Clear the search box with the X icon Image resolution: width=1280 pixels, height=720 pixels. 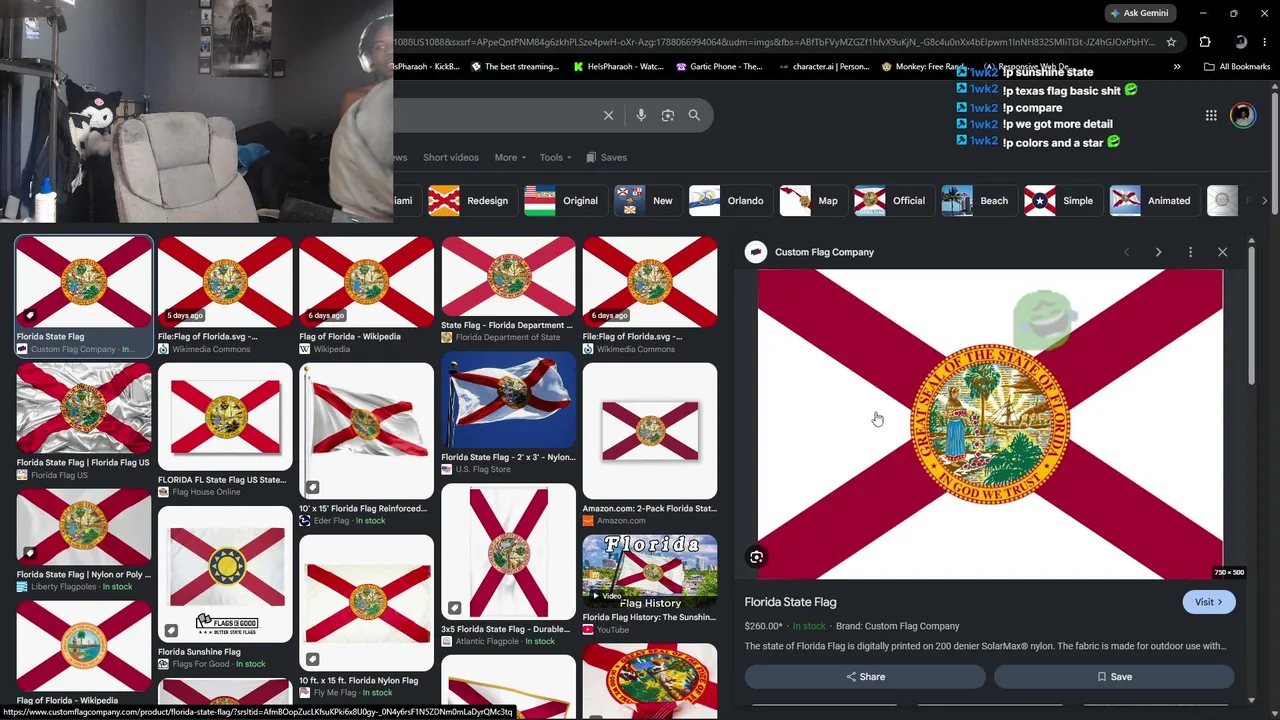click(608, 115)
